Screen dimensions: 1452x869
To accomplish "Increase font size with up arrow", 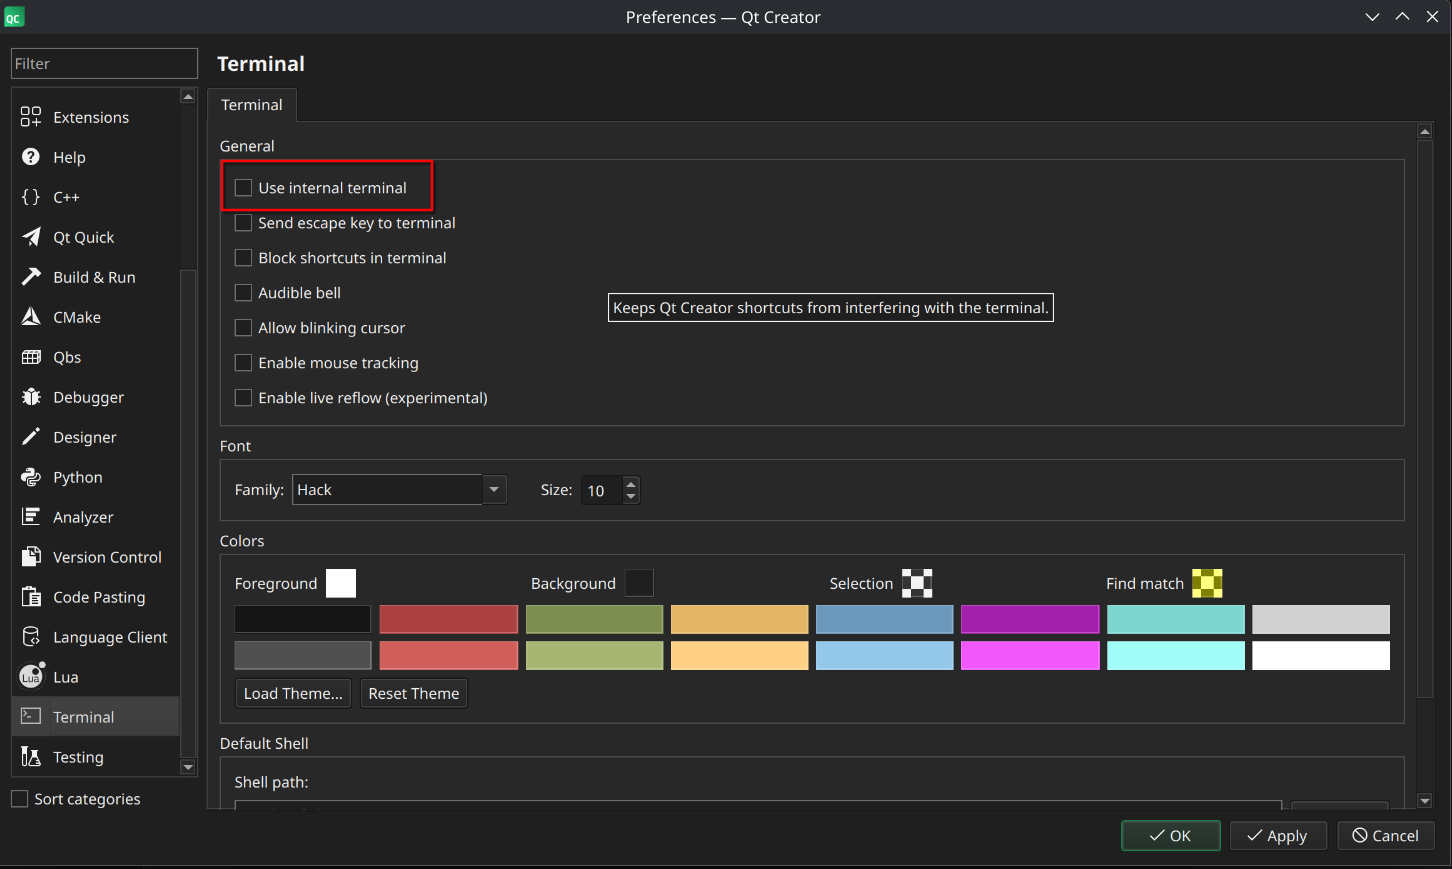I will tap(630, 484).
